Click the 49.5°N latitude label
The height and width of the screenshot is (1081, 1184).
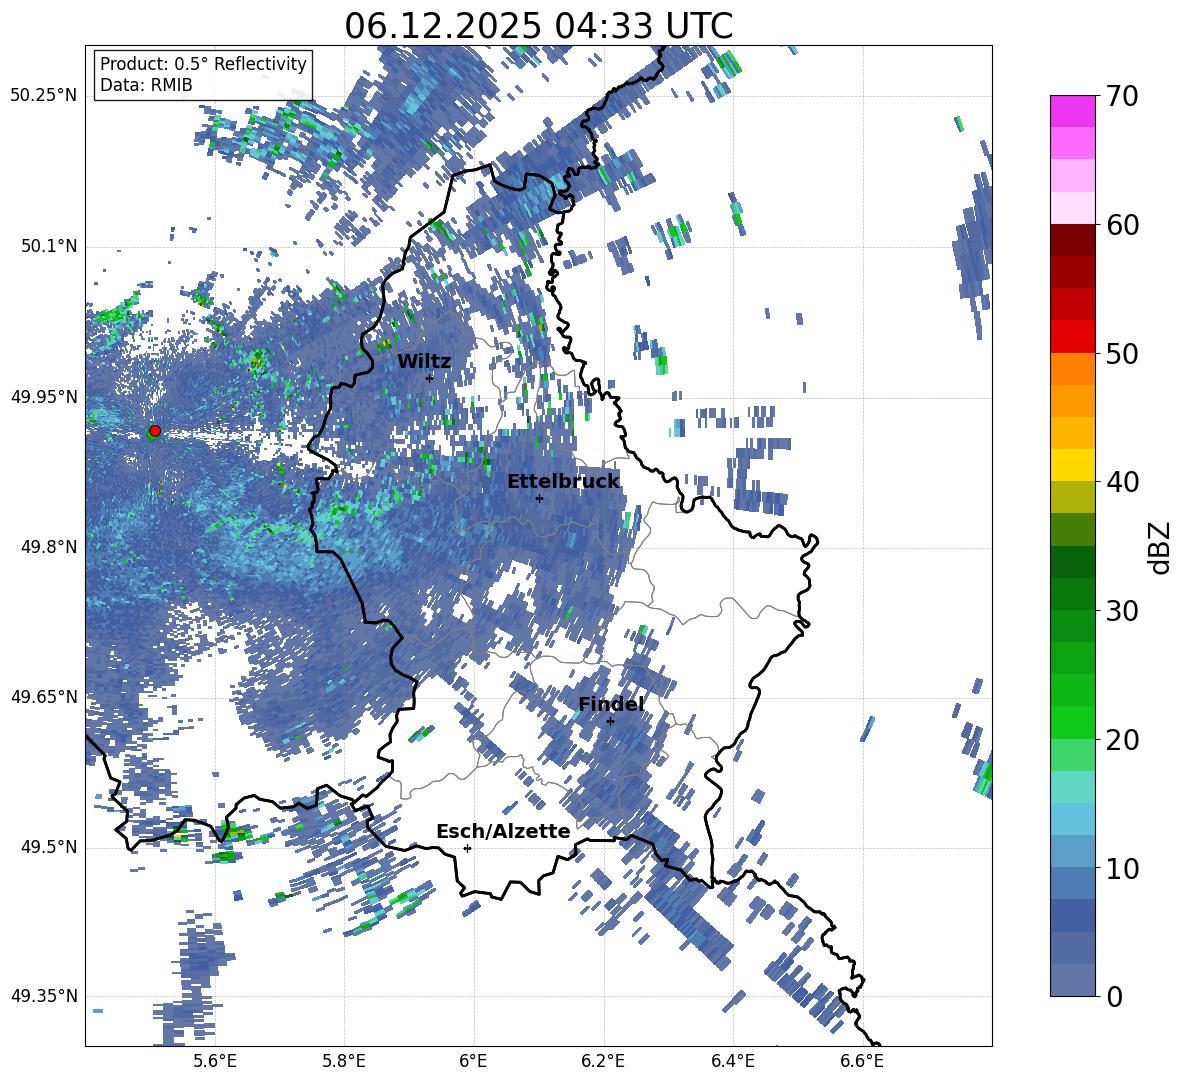(48, 846)
